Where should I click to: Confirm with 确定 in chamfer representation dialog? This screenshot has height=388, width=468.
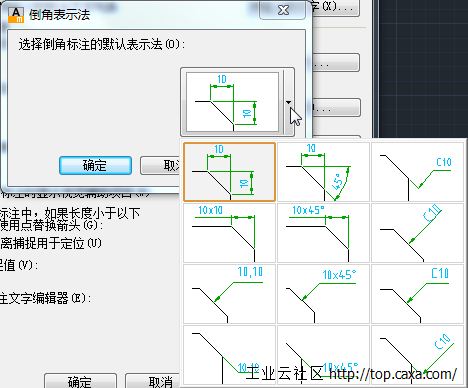(95, 165)
